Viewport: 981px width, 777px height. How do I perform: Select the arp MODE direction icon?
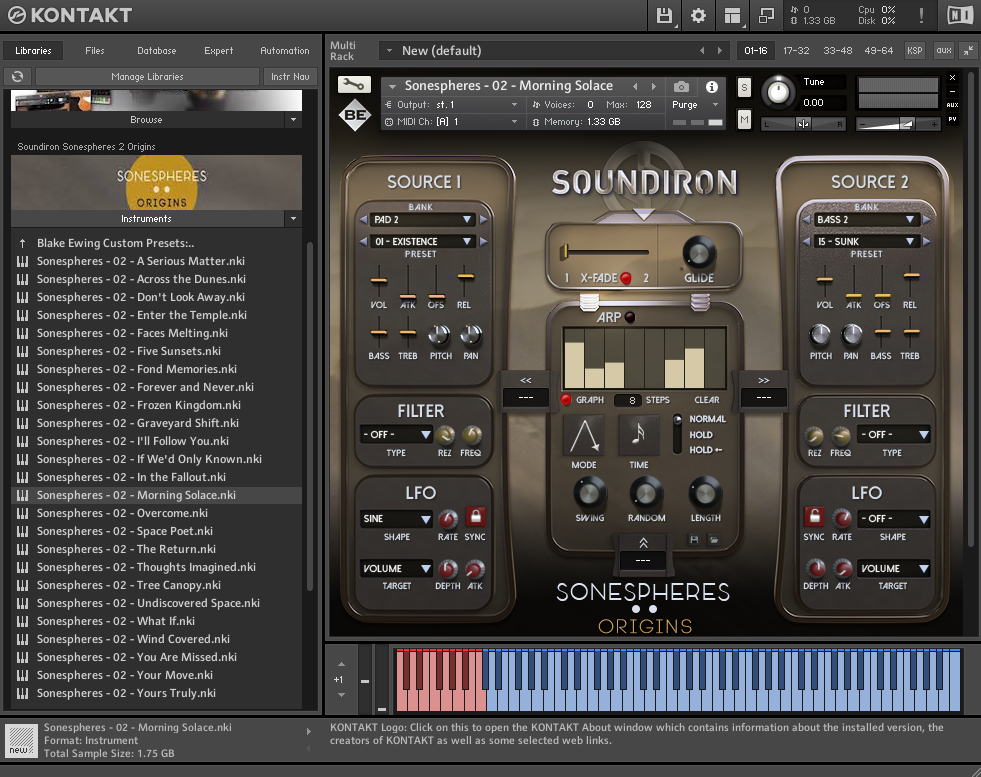click(584, 435)
